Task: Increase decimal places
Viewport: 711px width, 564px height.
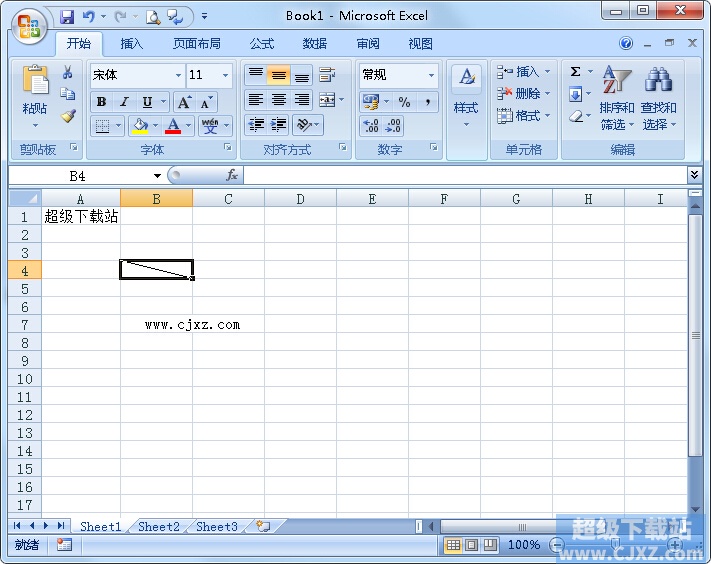Action: 371,126
